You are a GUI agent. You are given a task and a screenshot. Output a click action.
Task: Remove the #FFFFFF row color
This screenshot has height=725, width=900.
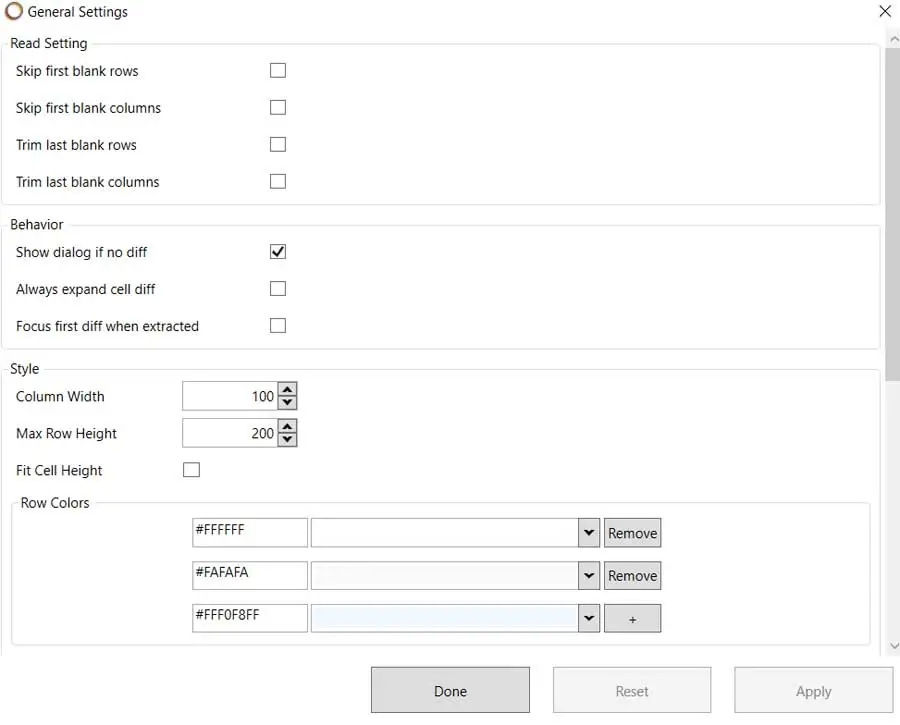point(632,533)
